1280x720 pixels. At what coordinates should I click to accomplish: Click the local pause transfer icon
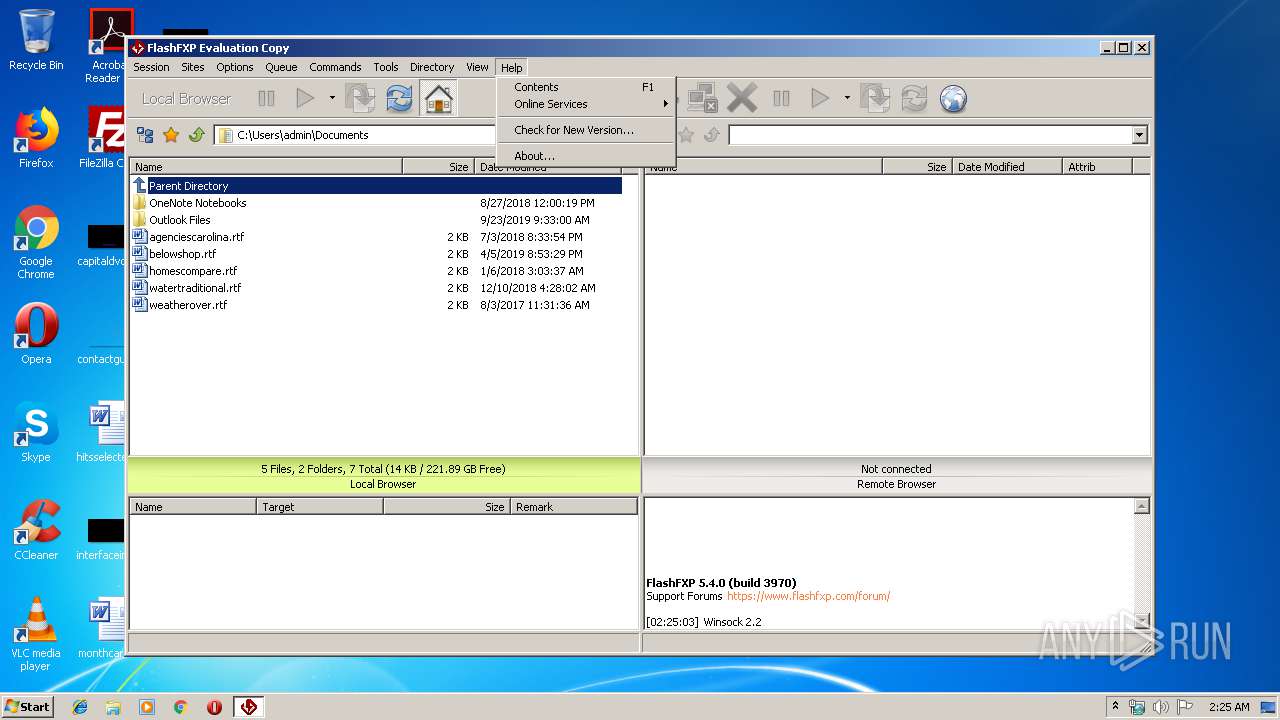266,98
